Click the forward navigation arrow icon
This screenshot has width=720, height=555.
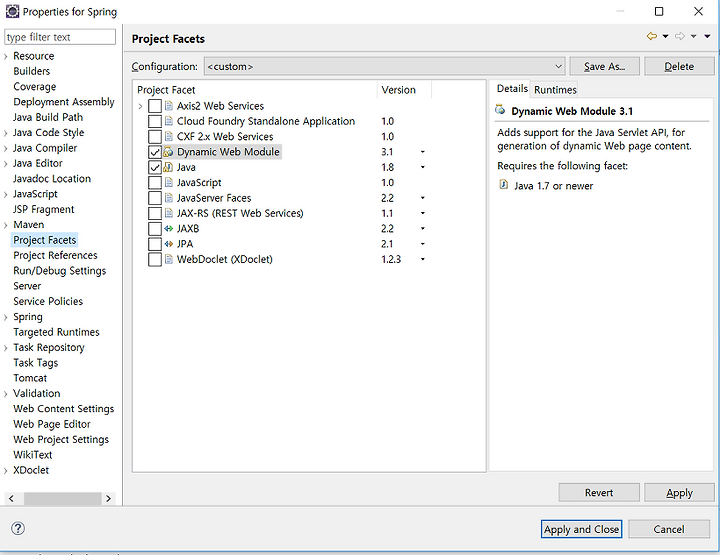point(680,36)
